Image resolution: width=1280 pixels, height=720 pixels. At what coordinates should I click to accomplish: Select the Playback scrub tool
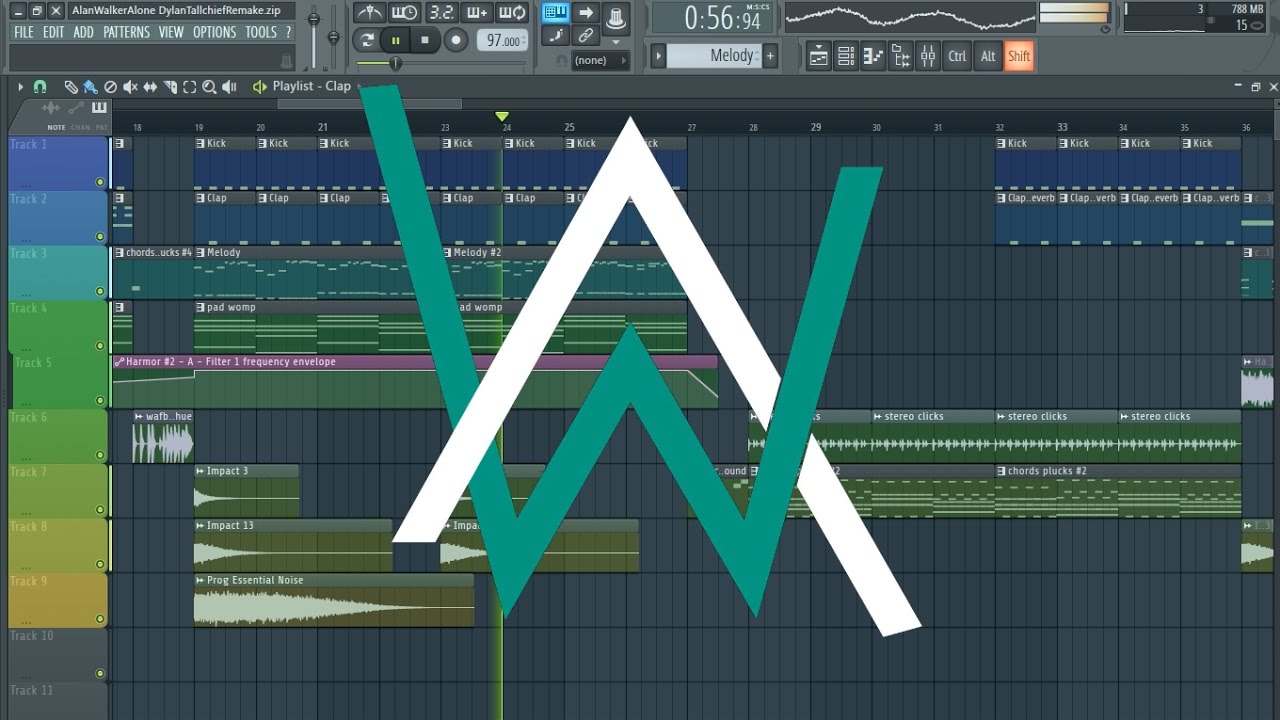click(x=230, y=87)
